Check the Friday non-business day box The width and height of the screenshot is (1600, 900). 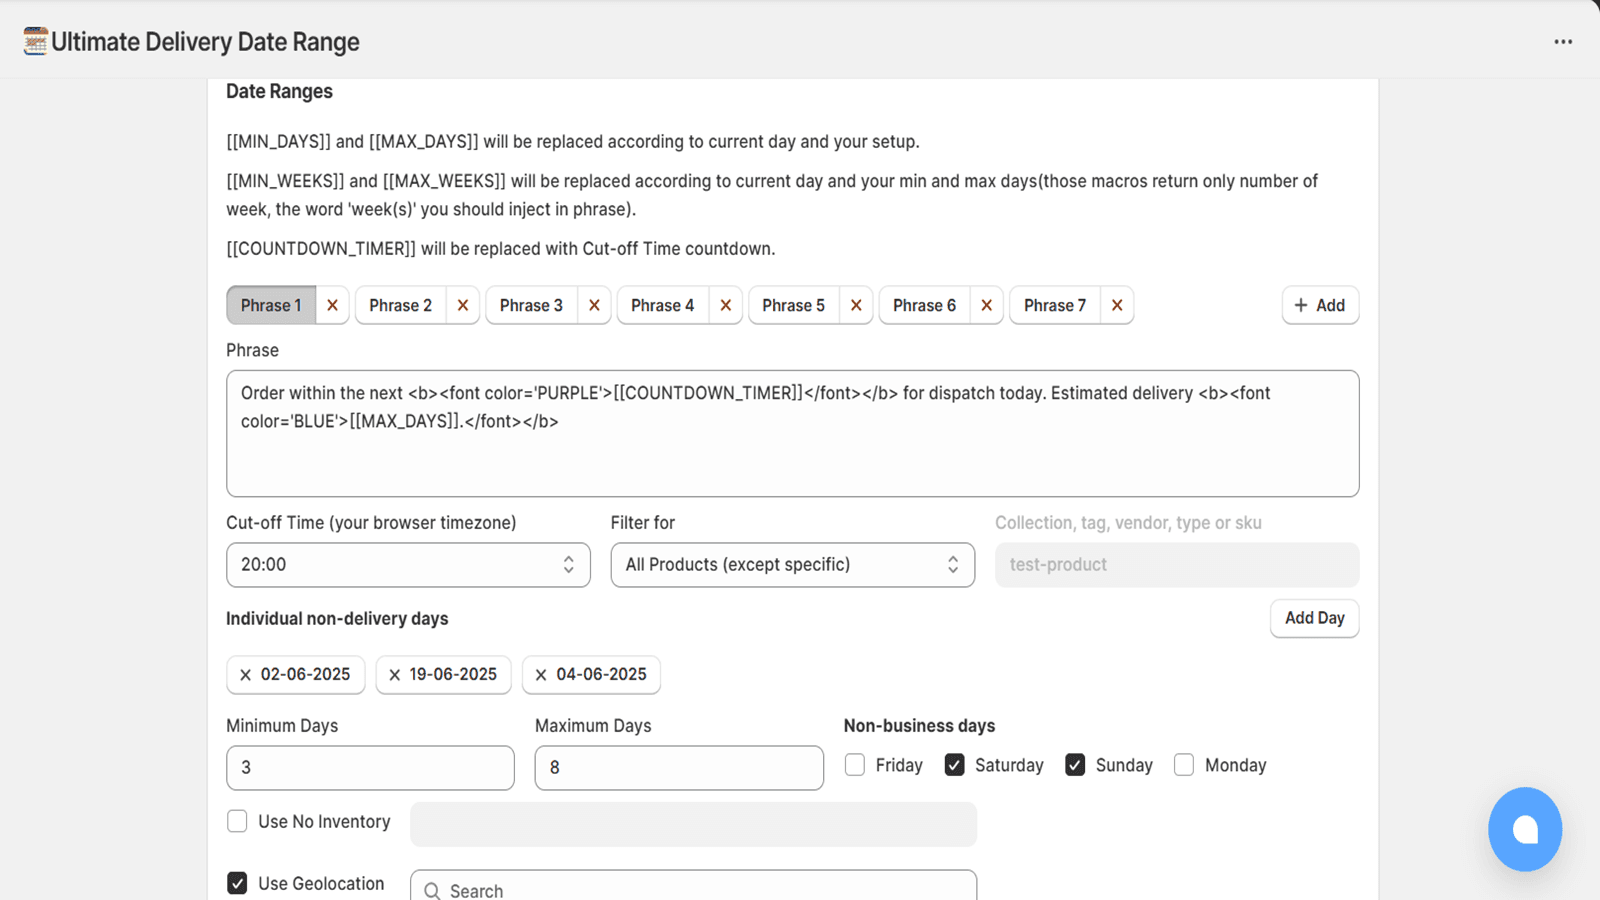(855, 765)
